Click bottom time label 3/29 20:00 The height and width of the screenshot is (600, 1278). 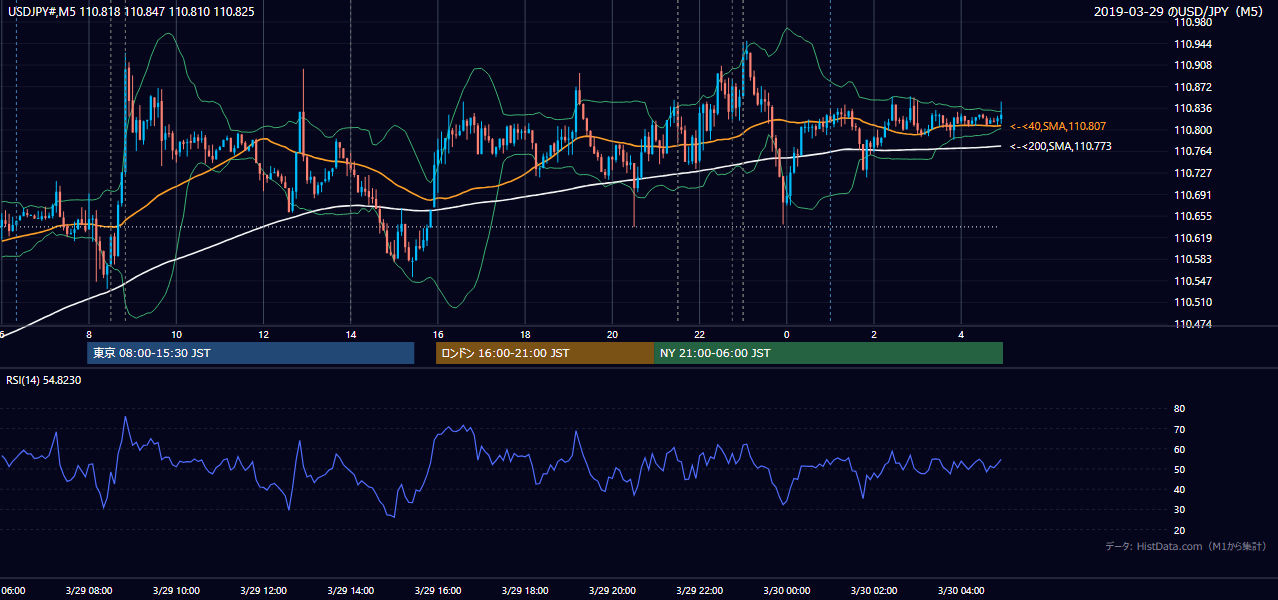pos(612,591)
